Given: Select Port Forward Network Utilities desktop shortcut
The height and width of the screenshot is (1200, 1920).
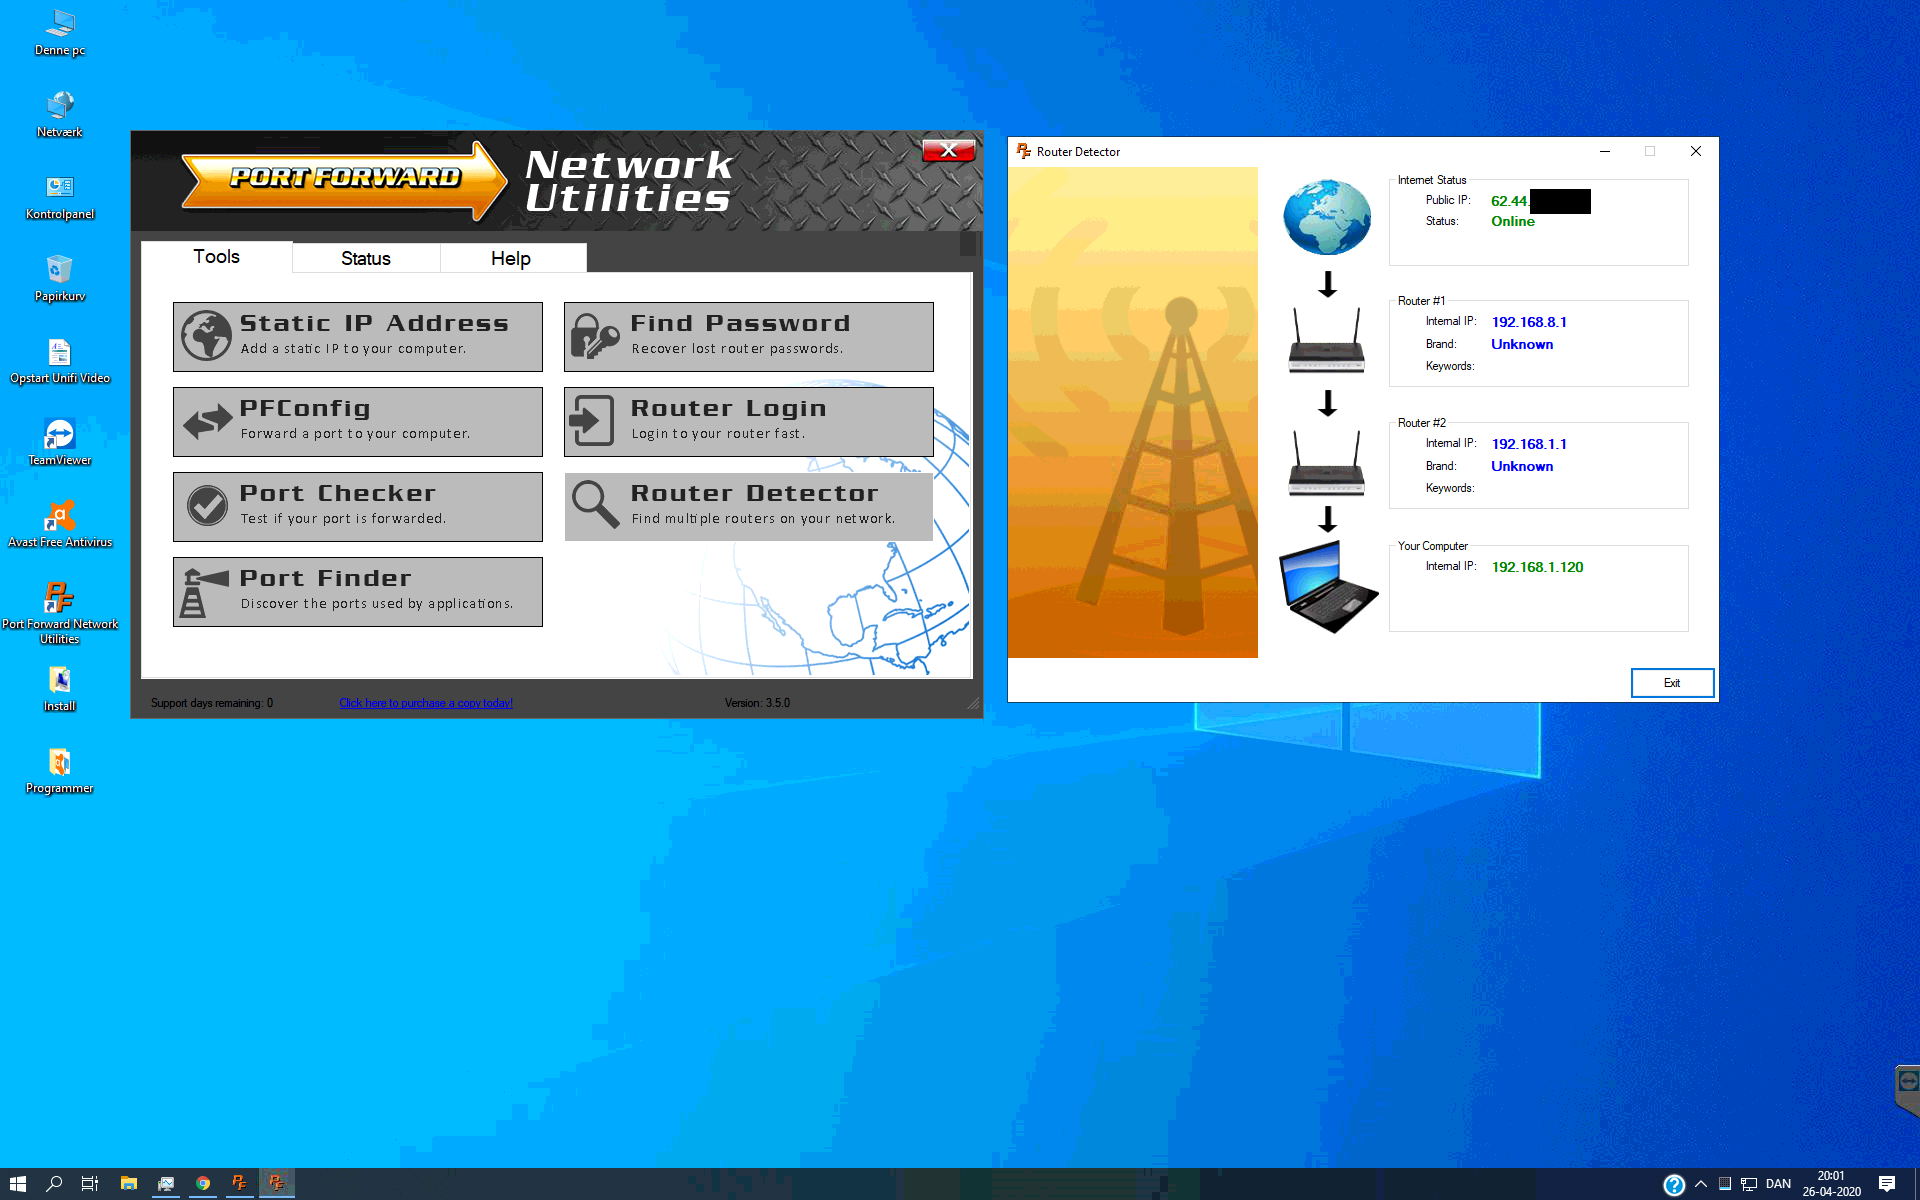Looking at the screenshot, I should (x=60, y=612).
